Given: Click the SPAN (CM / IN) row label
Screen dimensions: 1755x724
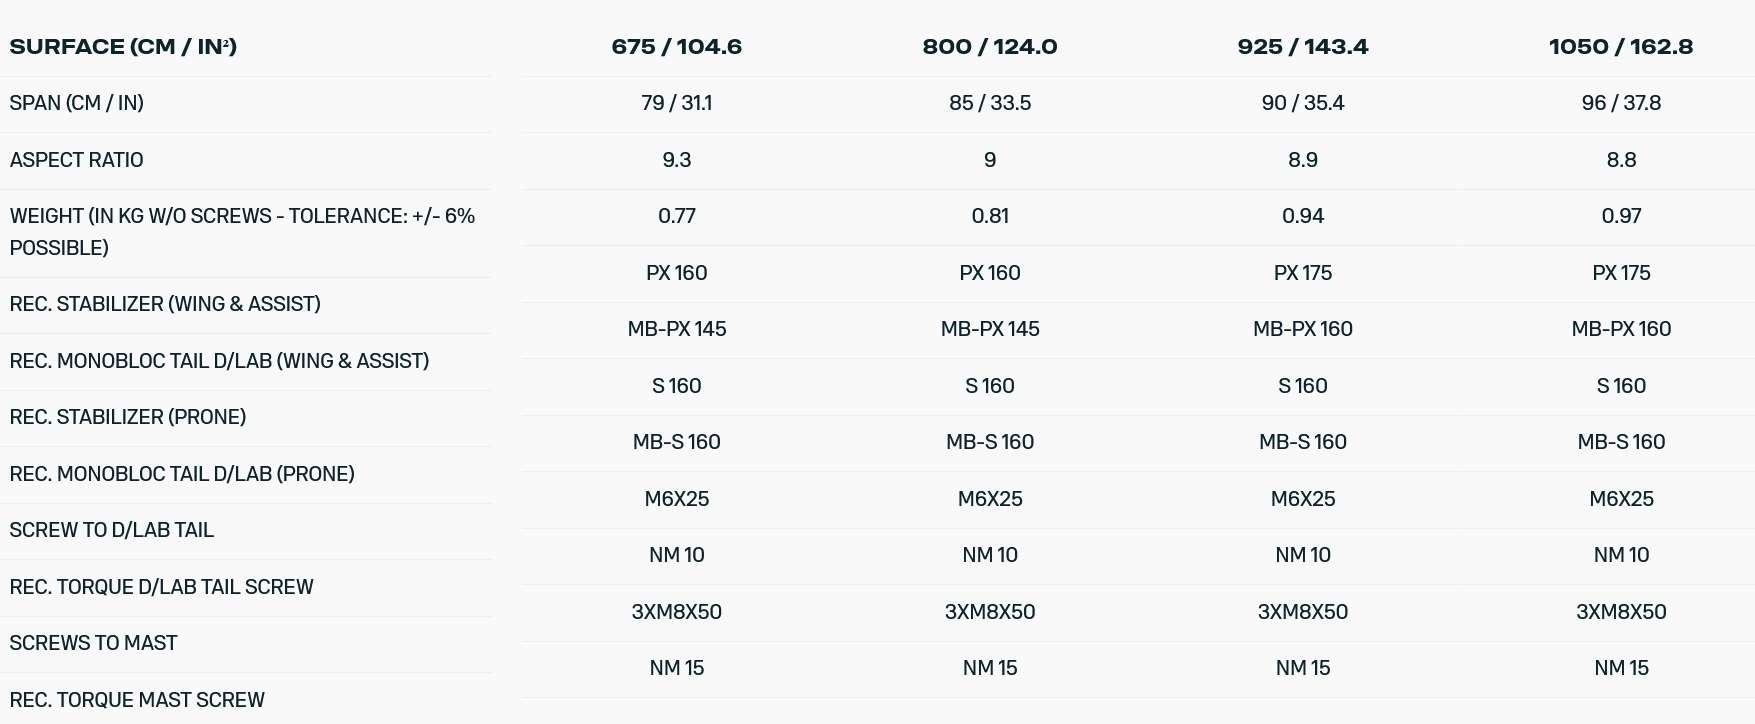Looking at the screenshot, I should [x=77, y=103].
